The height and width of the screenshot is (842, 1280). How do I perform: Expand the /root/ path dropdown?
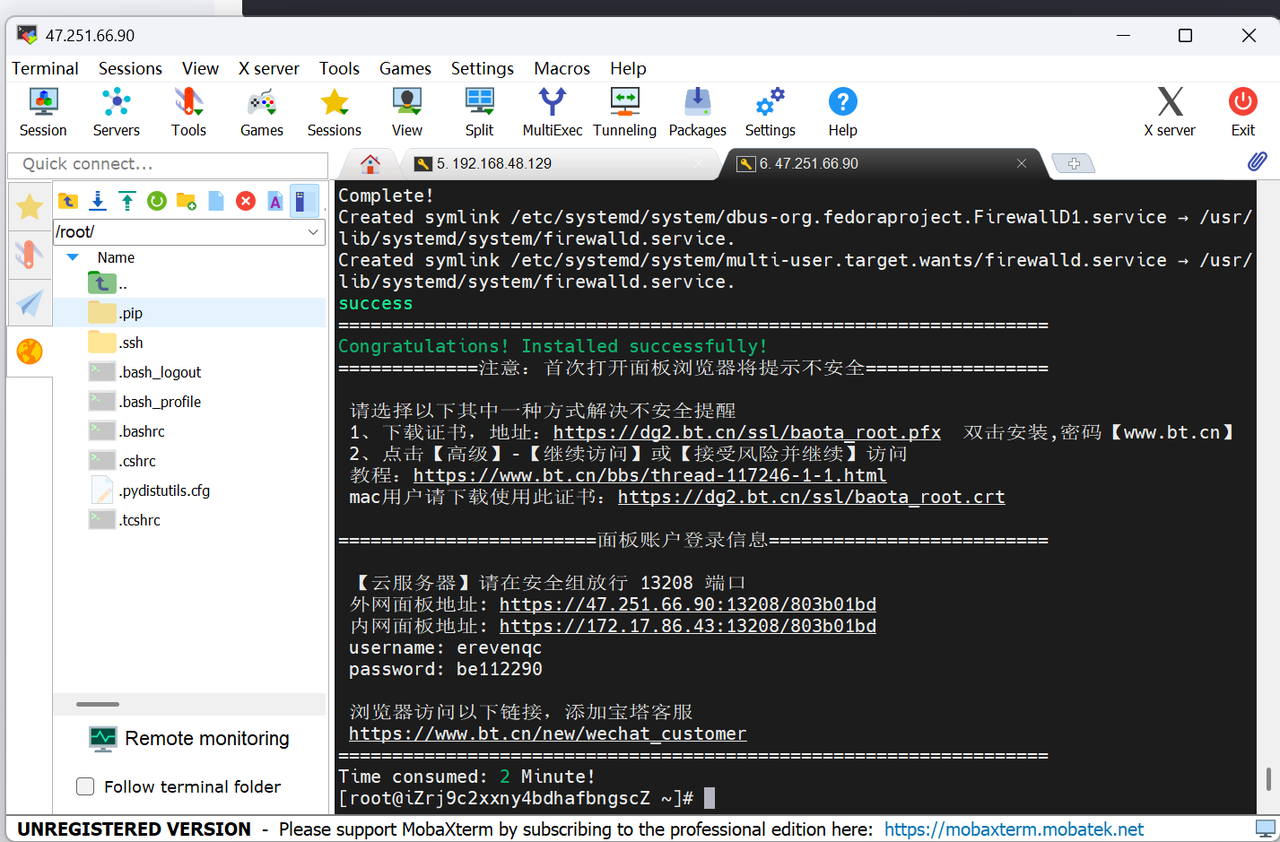pos(314,232)
